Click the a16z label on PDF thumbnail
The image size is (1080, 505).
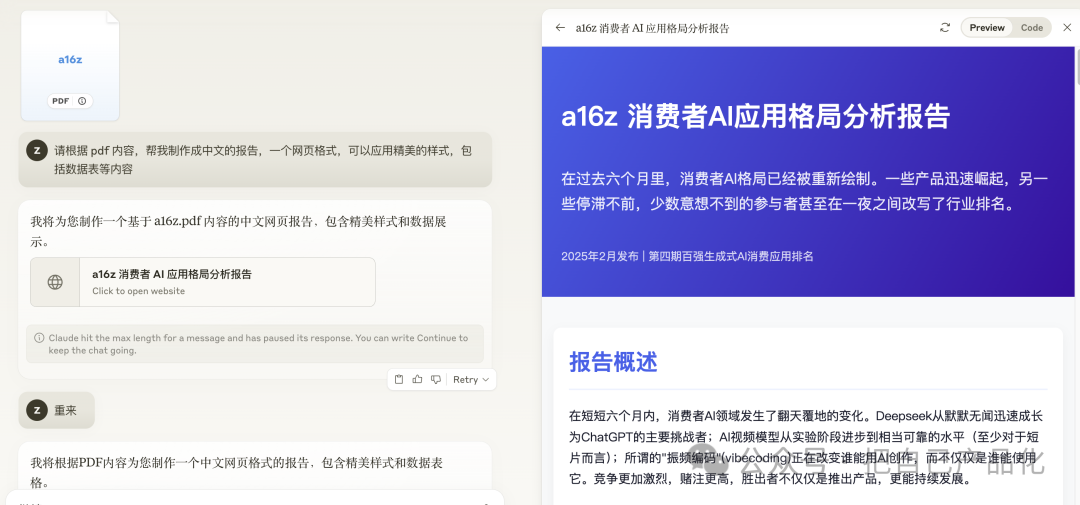tap(70, 59)
